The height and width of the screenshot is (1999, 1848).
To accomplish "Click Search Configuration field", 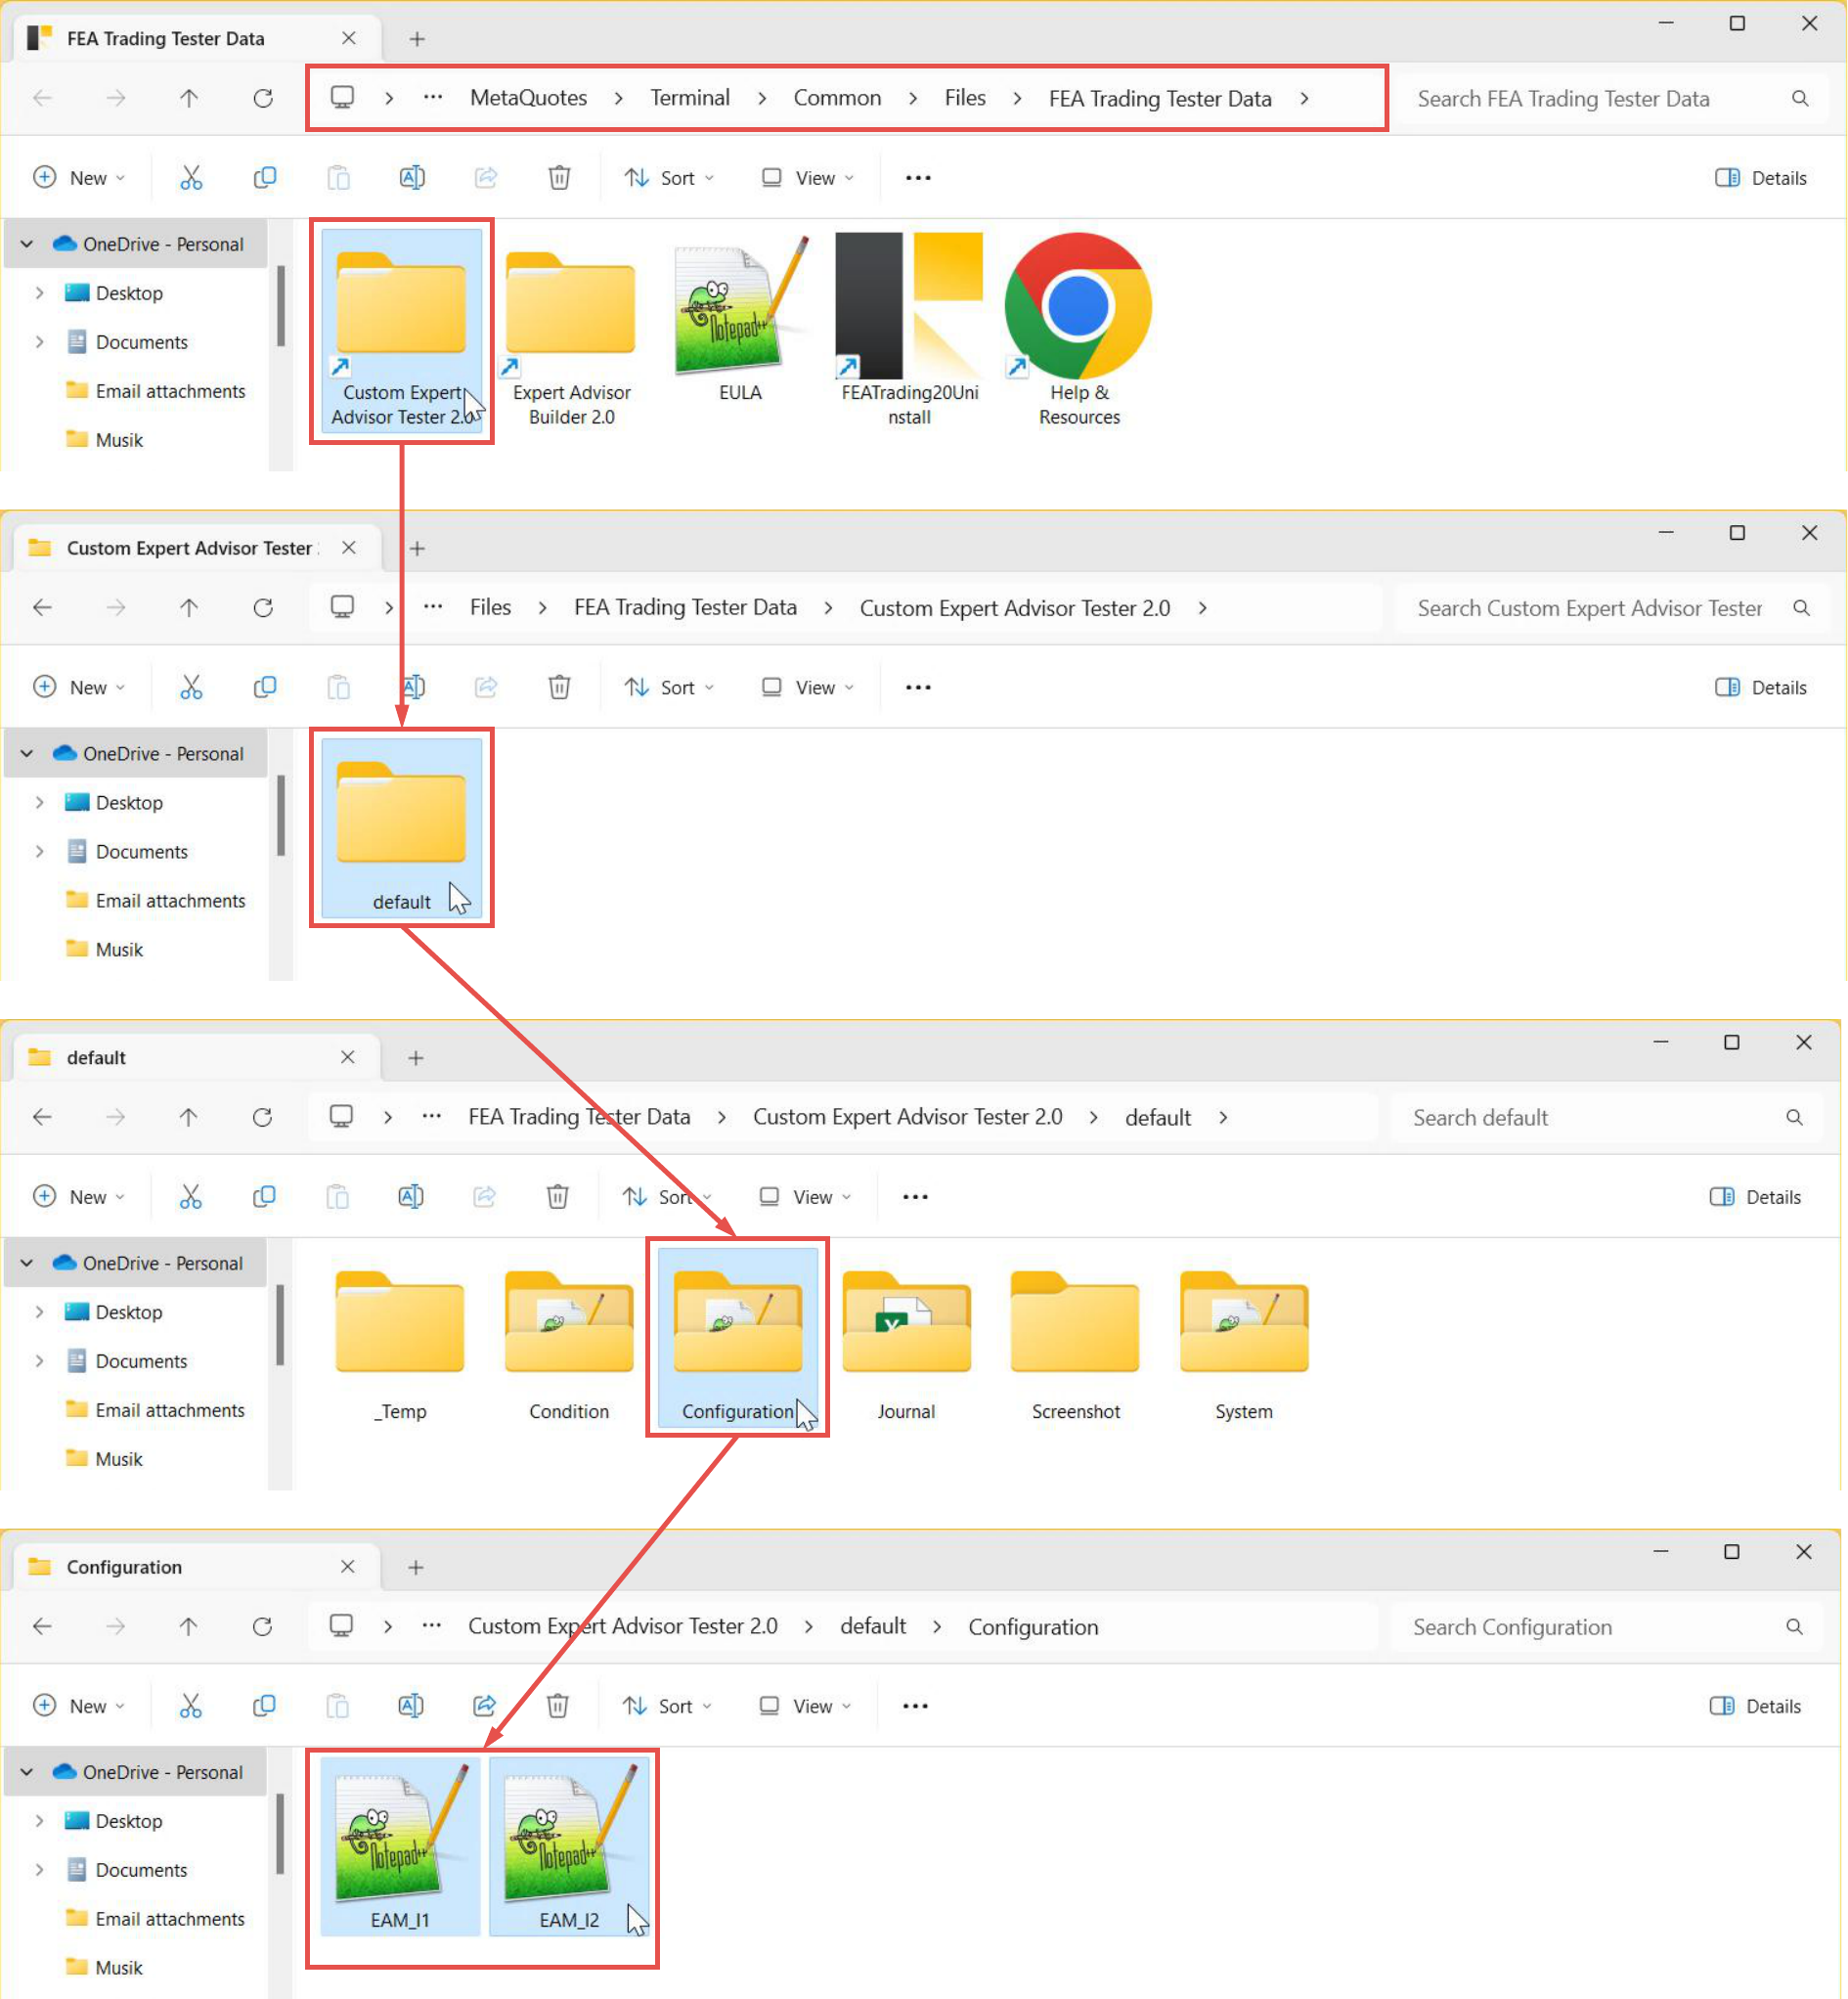I will tap(1606, 1626).
